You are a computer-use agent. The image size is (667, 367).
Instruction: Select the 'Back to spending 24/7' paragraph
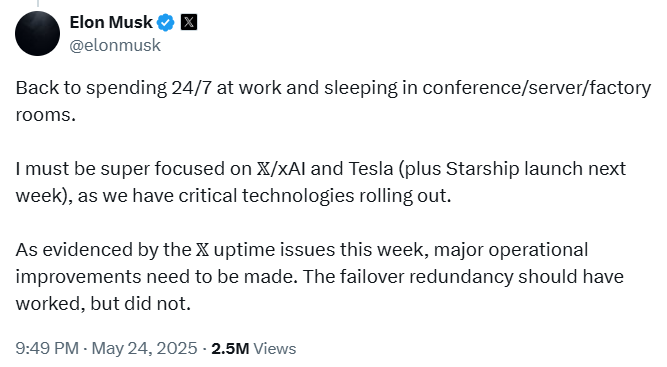333,101
